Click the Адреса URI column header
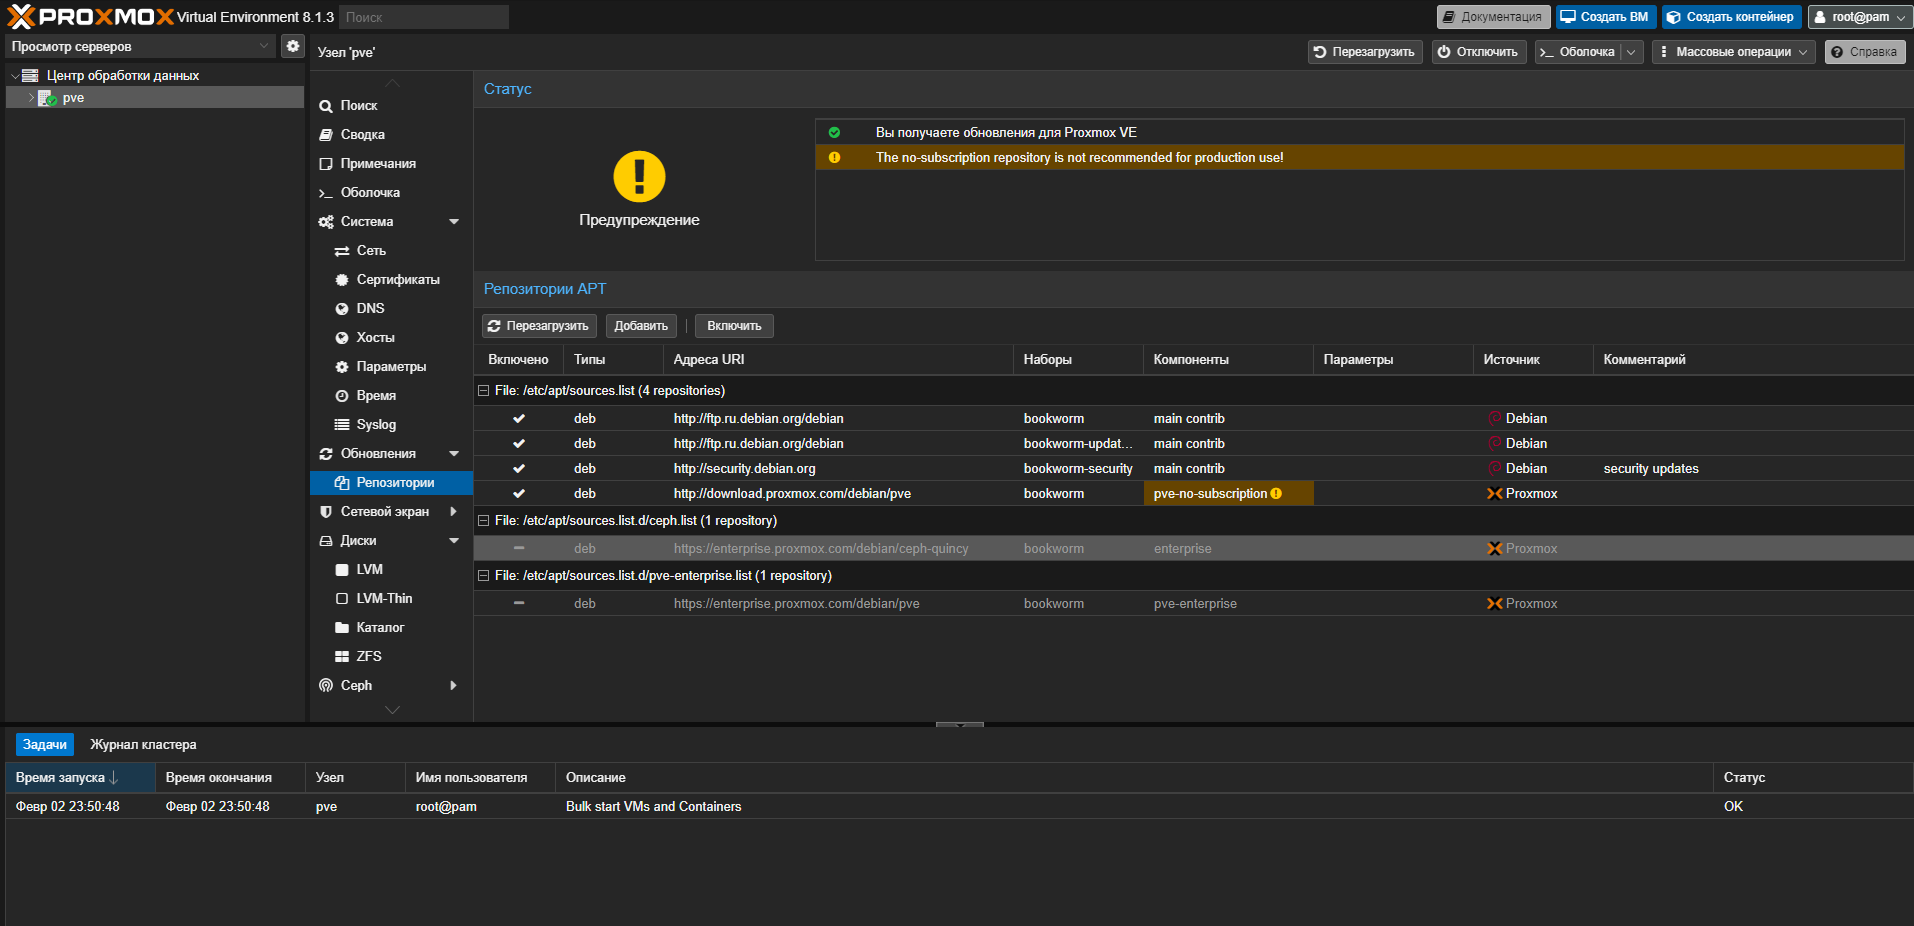This screenshot has height=926, width=1914. [x=838, y=360]
